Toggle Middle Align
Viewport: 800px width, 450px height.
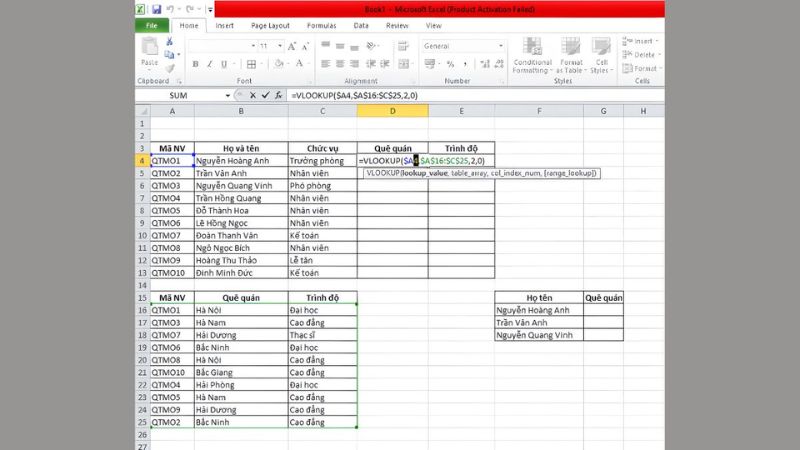point(340,46)
